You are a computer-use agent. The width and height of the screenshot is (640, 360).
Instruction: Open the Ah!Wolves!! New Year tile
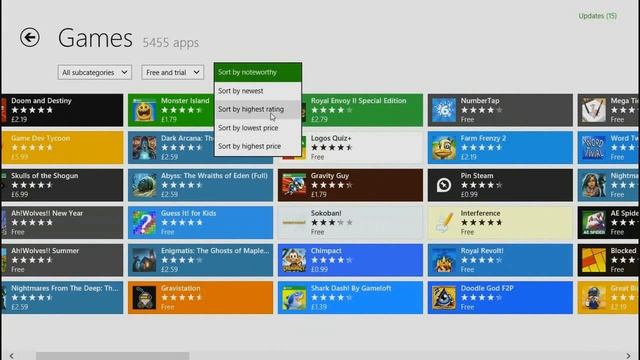(62, 223)
